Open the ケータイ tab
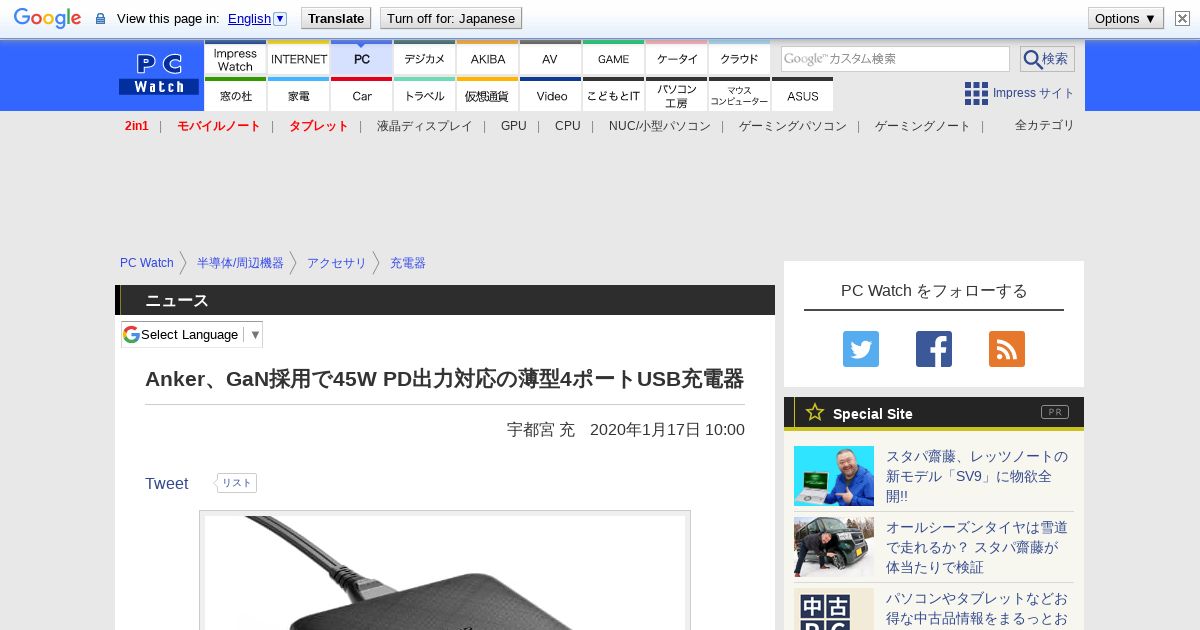1200x630 pixels. (x=677, y=58)
